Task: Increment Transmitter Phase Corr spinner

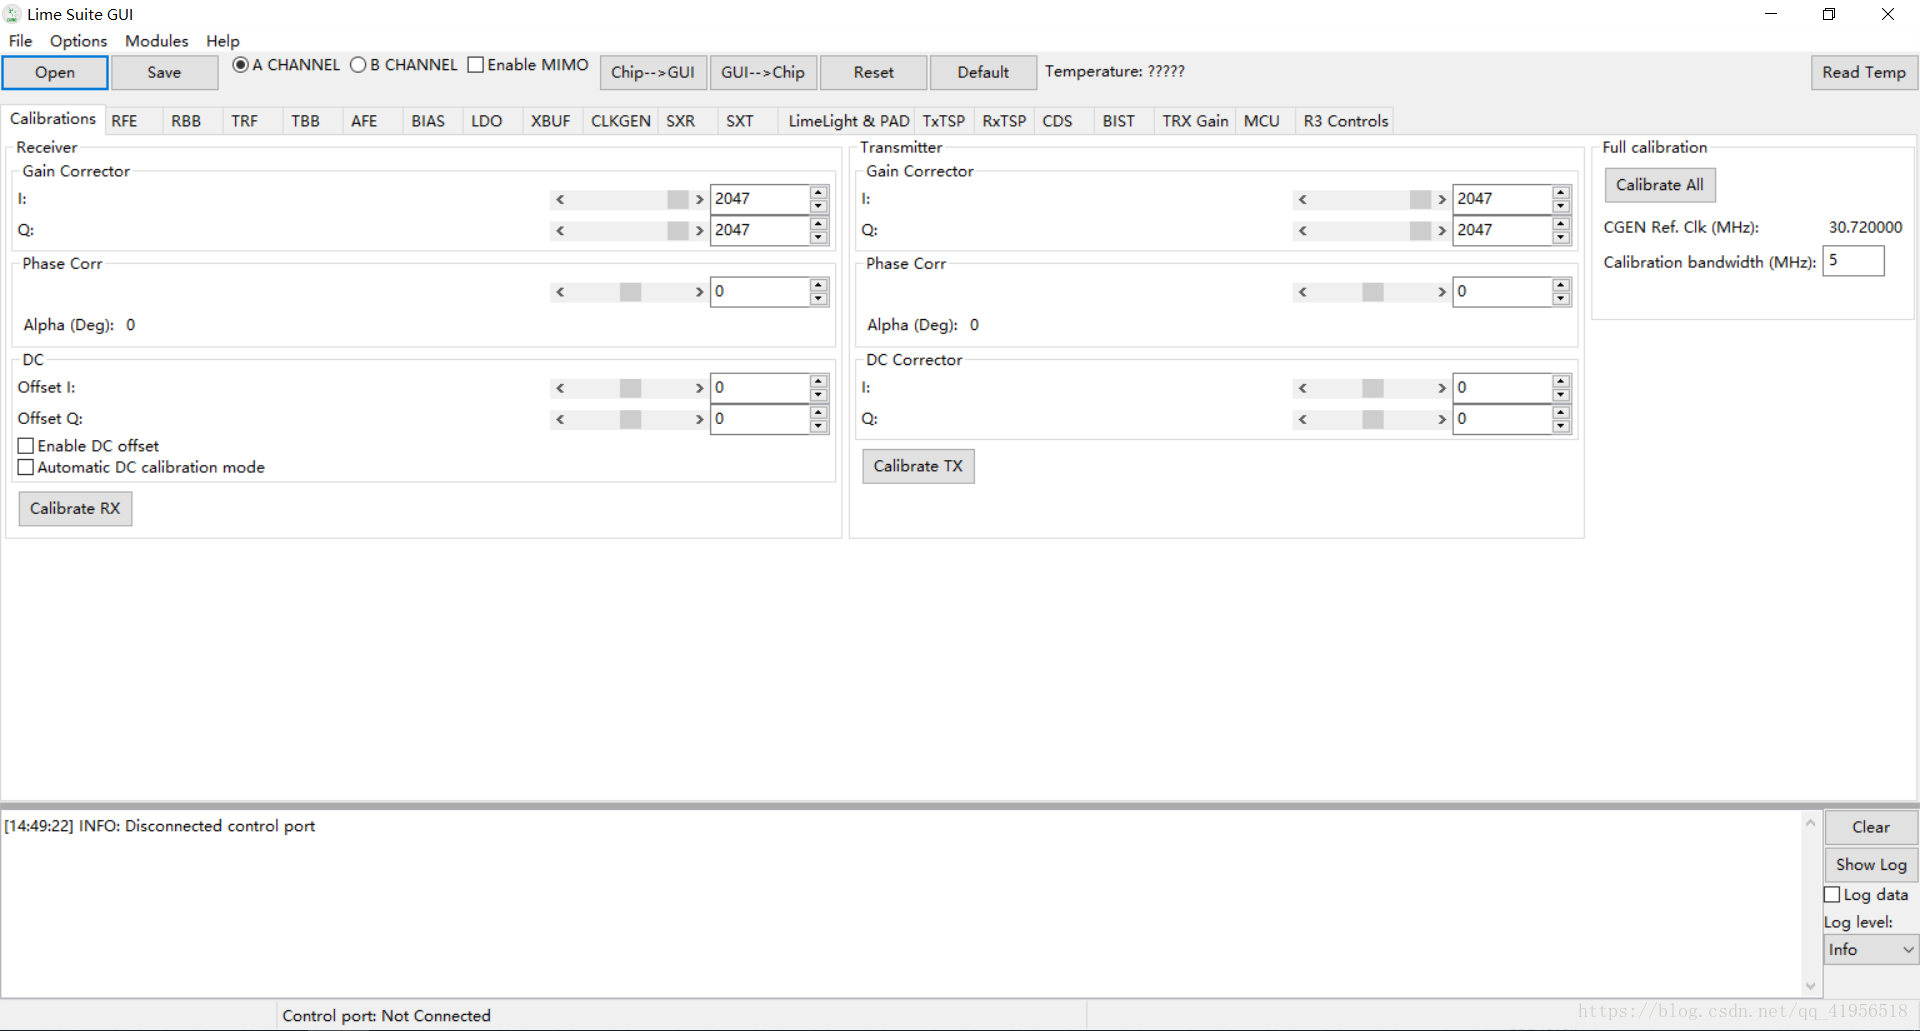Action: 1561,285
